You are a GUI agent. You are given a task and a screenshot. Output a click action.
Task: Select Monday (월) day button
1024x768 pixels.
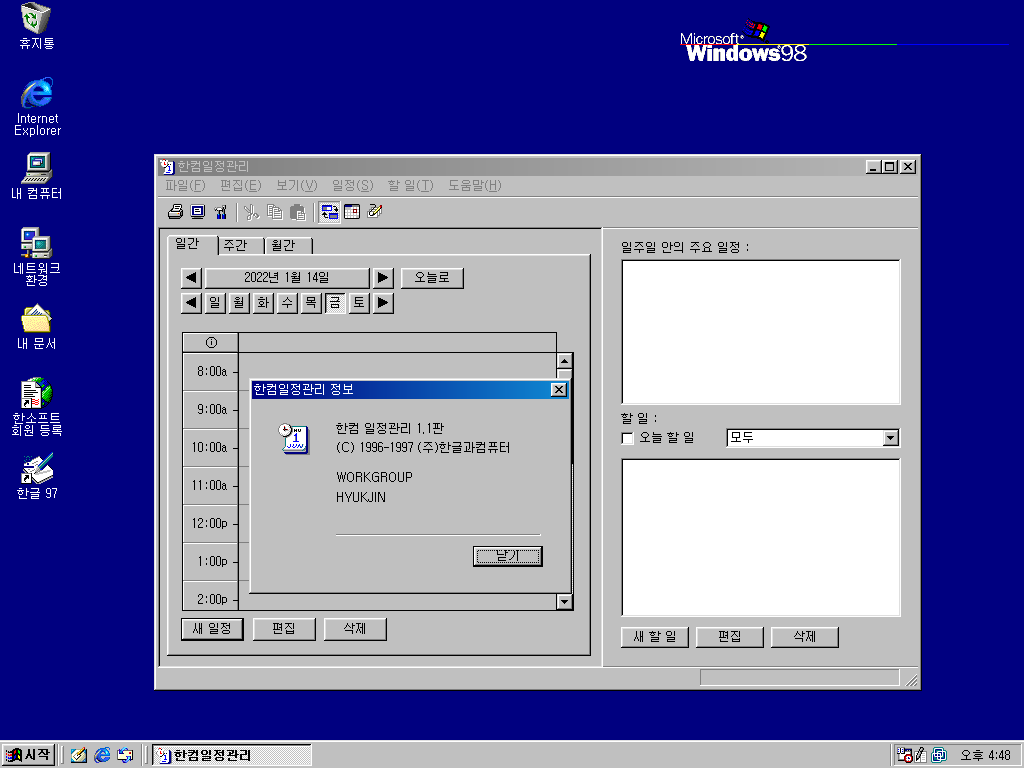coord(239,303)
